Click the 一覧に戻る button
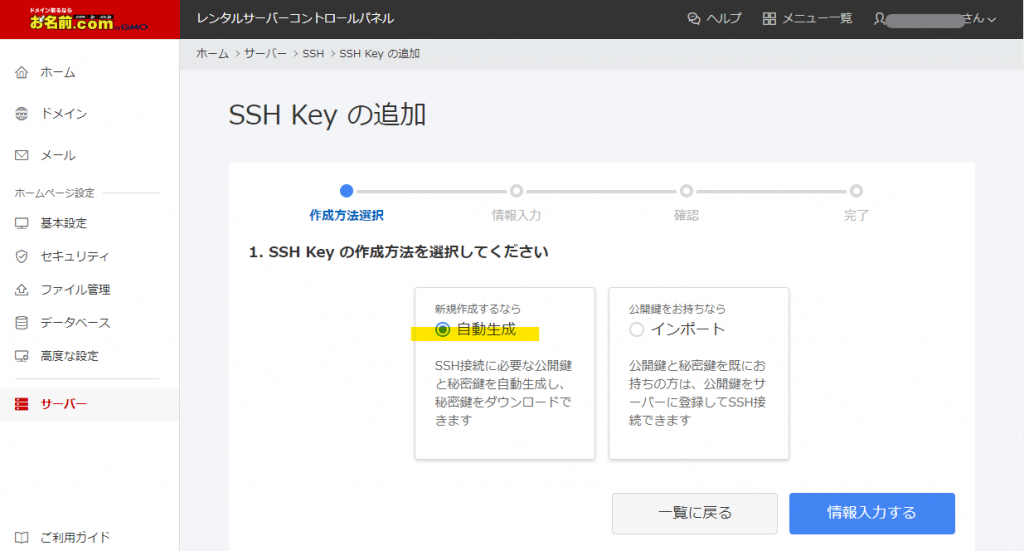 [x=694, y=513]
